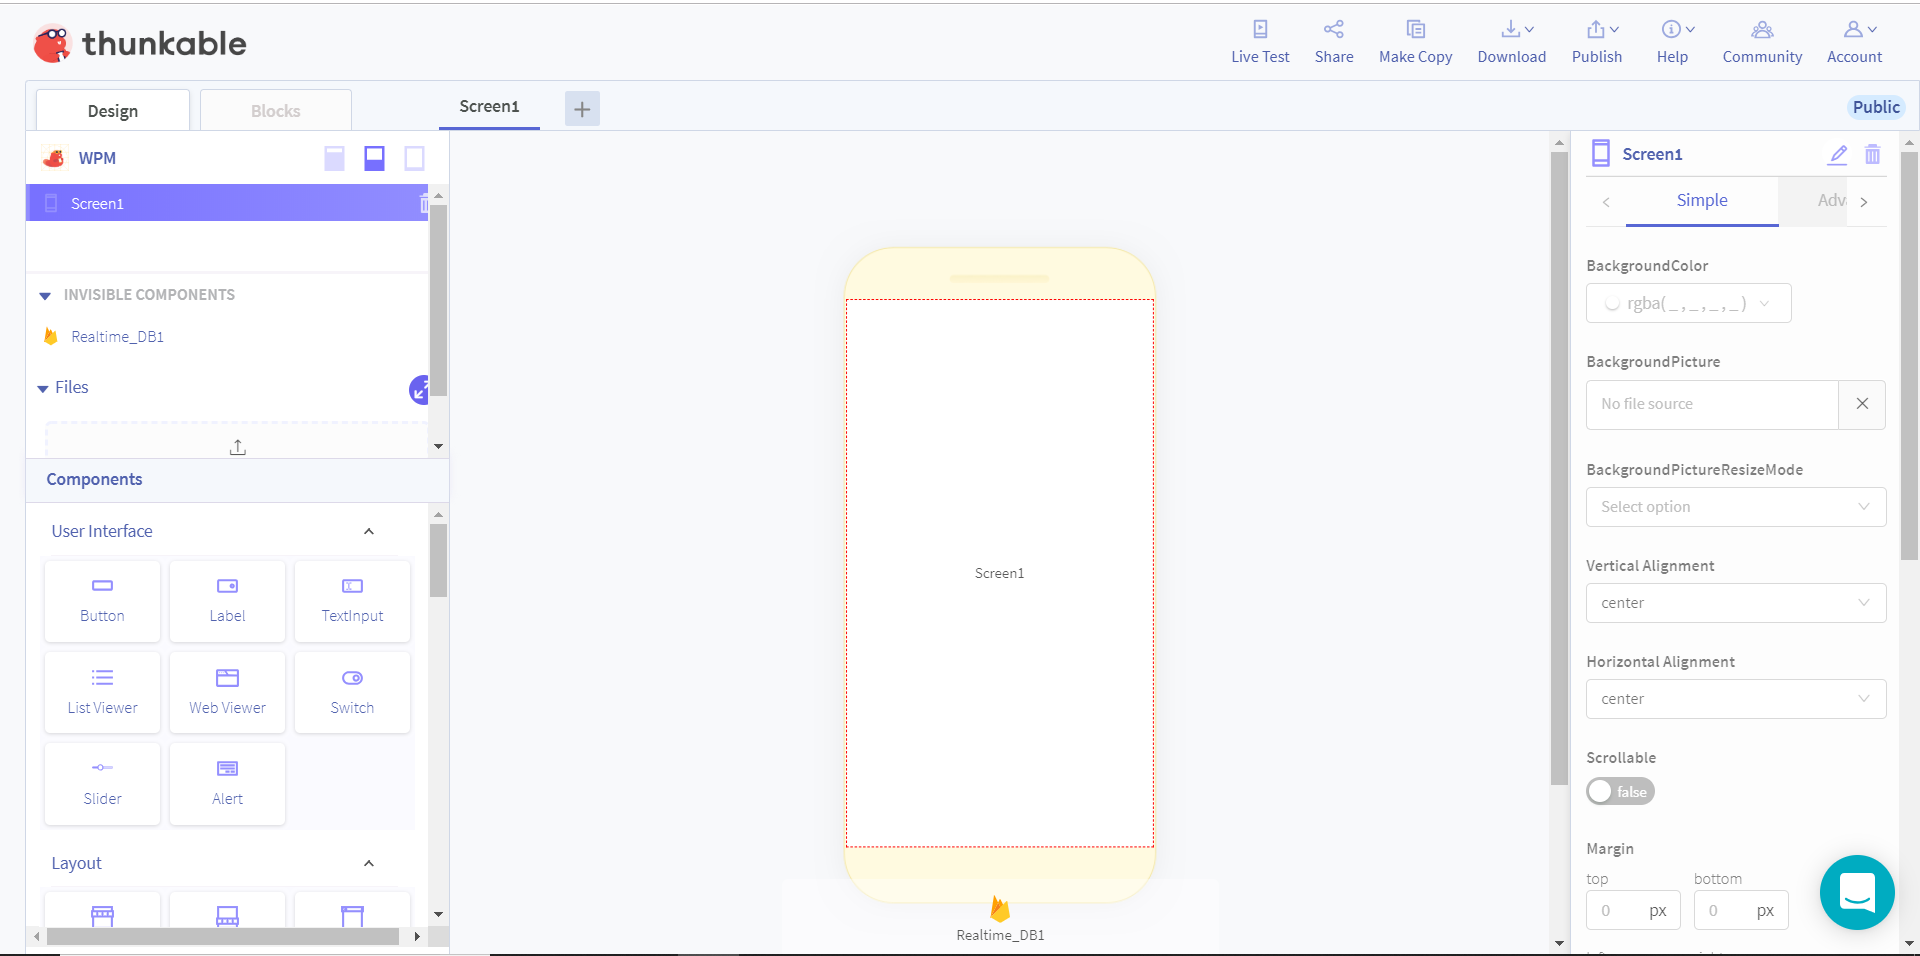Image resolution: width=1920 pixels, height=956 pixels.
Task: Select Realtime_DB1 below the phone preview
Action: (1000, 919)
